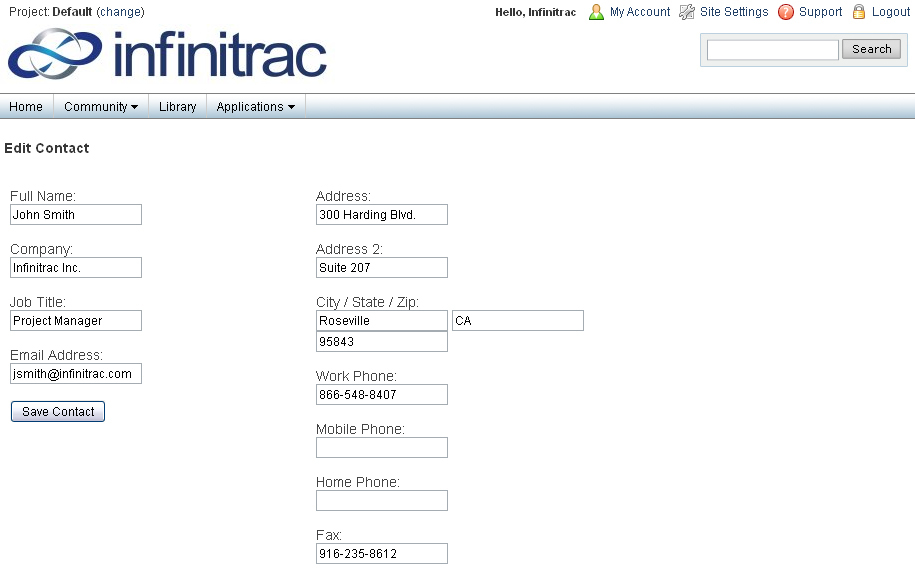Open the Support link
915x576 pixels.
point(820,12)
